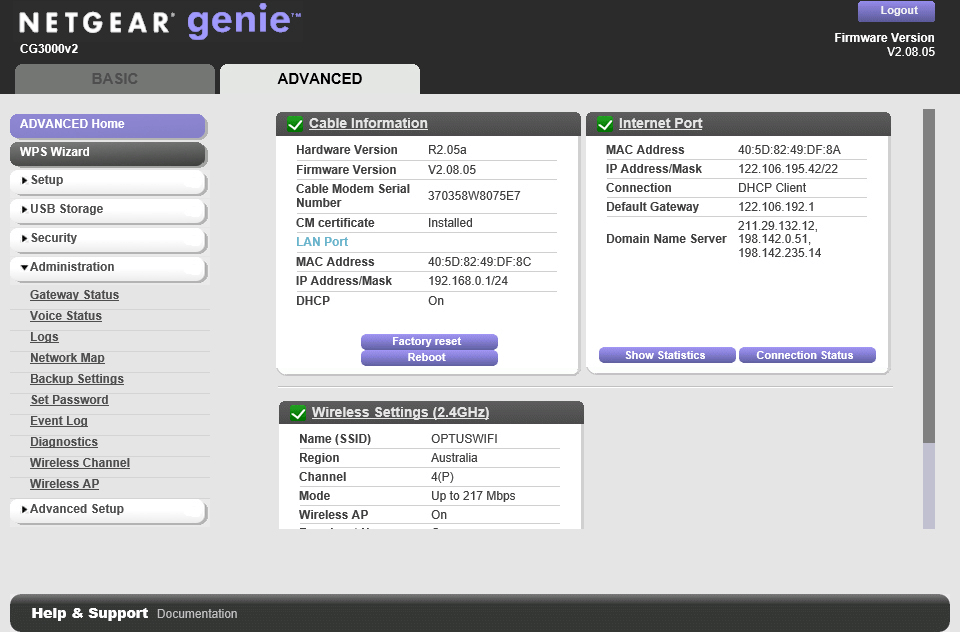This screenshot has width=960, height=632.
Task: Collapse the Administration section
Action: click(107, 268)
